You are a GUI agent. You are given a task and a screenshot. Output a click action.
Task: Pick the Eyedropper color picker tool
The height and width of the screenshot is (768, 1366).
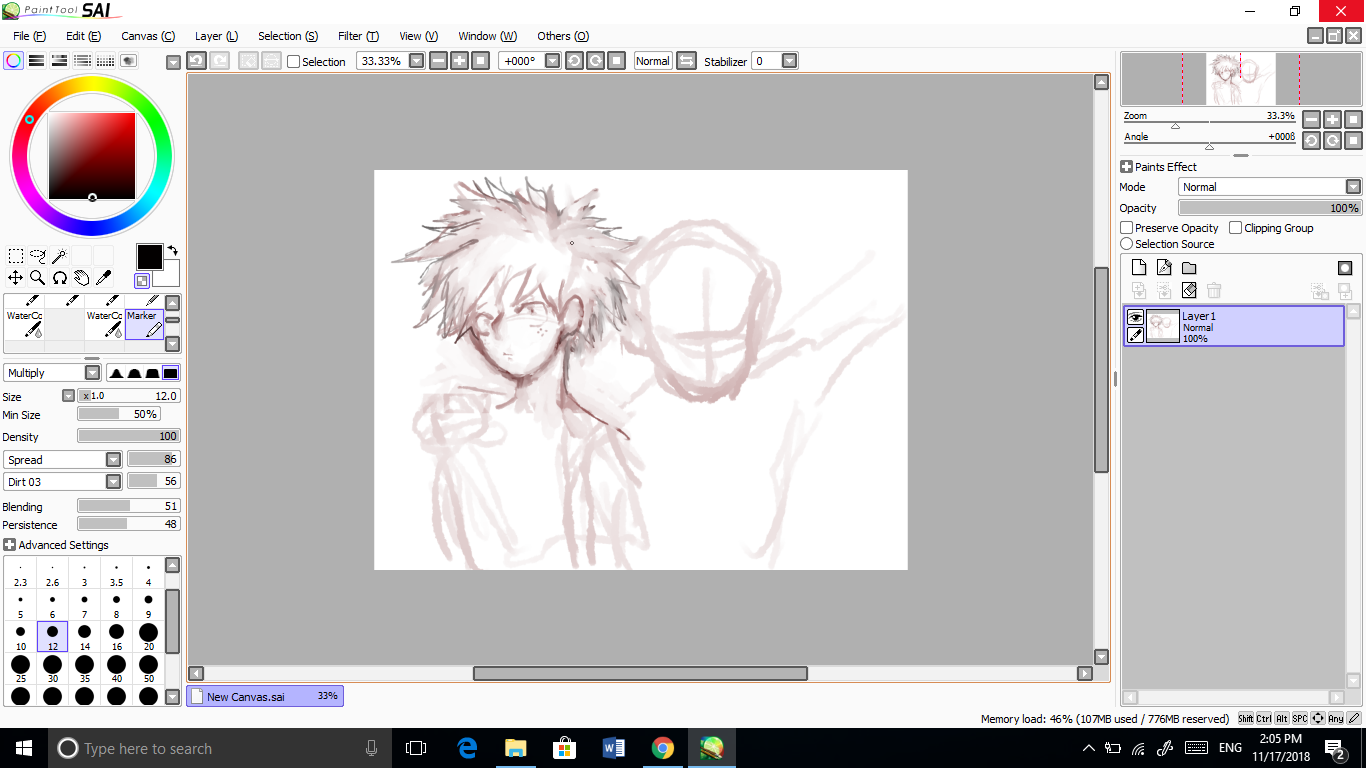[x=103, y=278]
